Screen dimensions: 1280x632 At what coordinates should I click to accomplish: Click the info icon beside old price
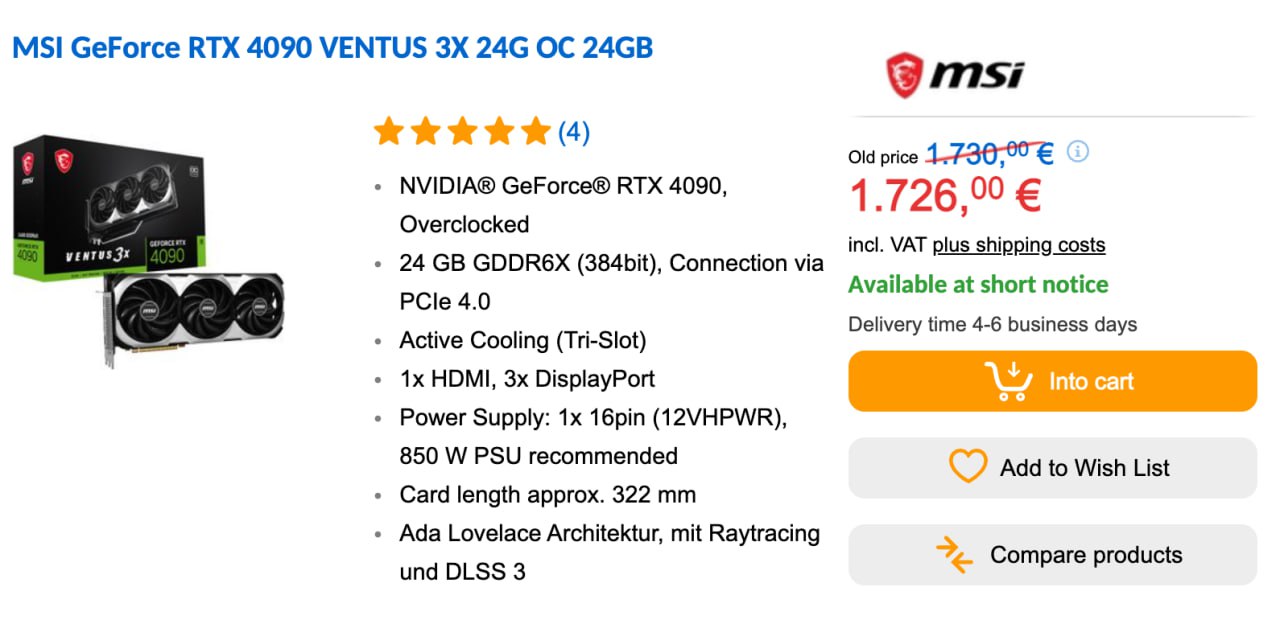coord(1077,152)
